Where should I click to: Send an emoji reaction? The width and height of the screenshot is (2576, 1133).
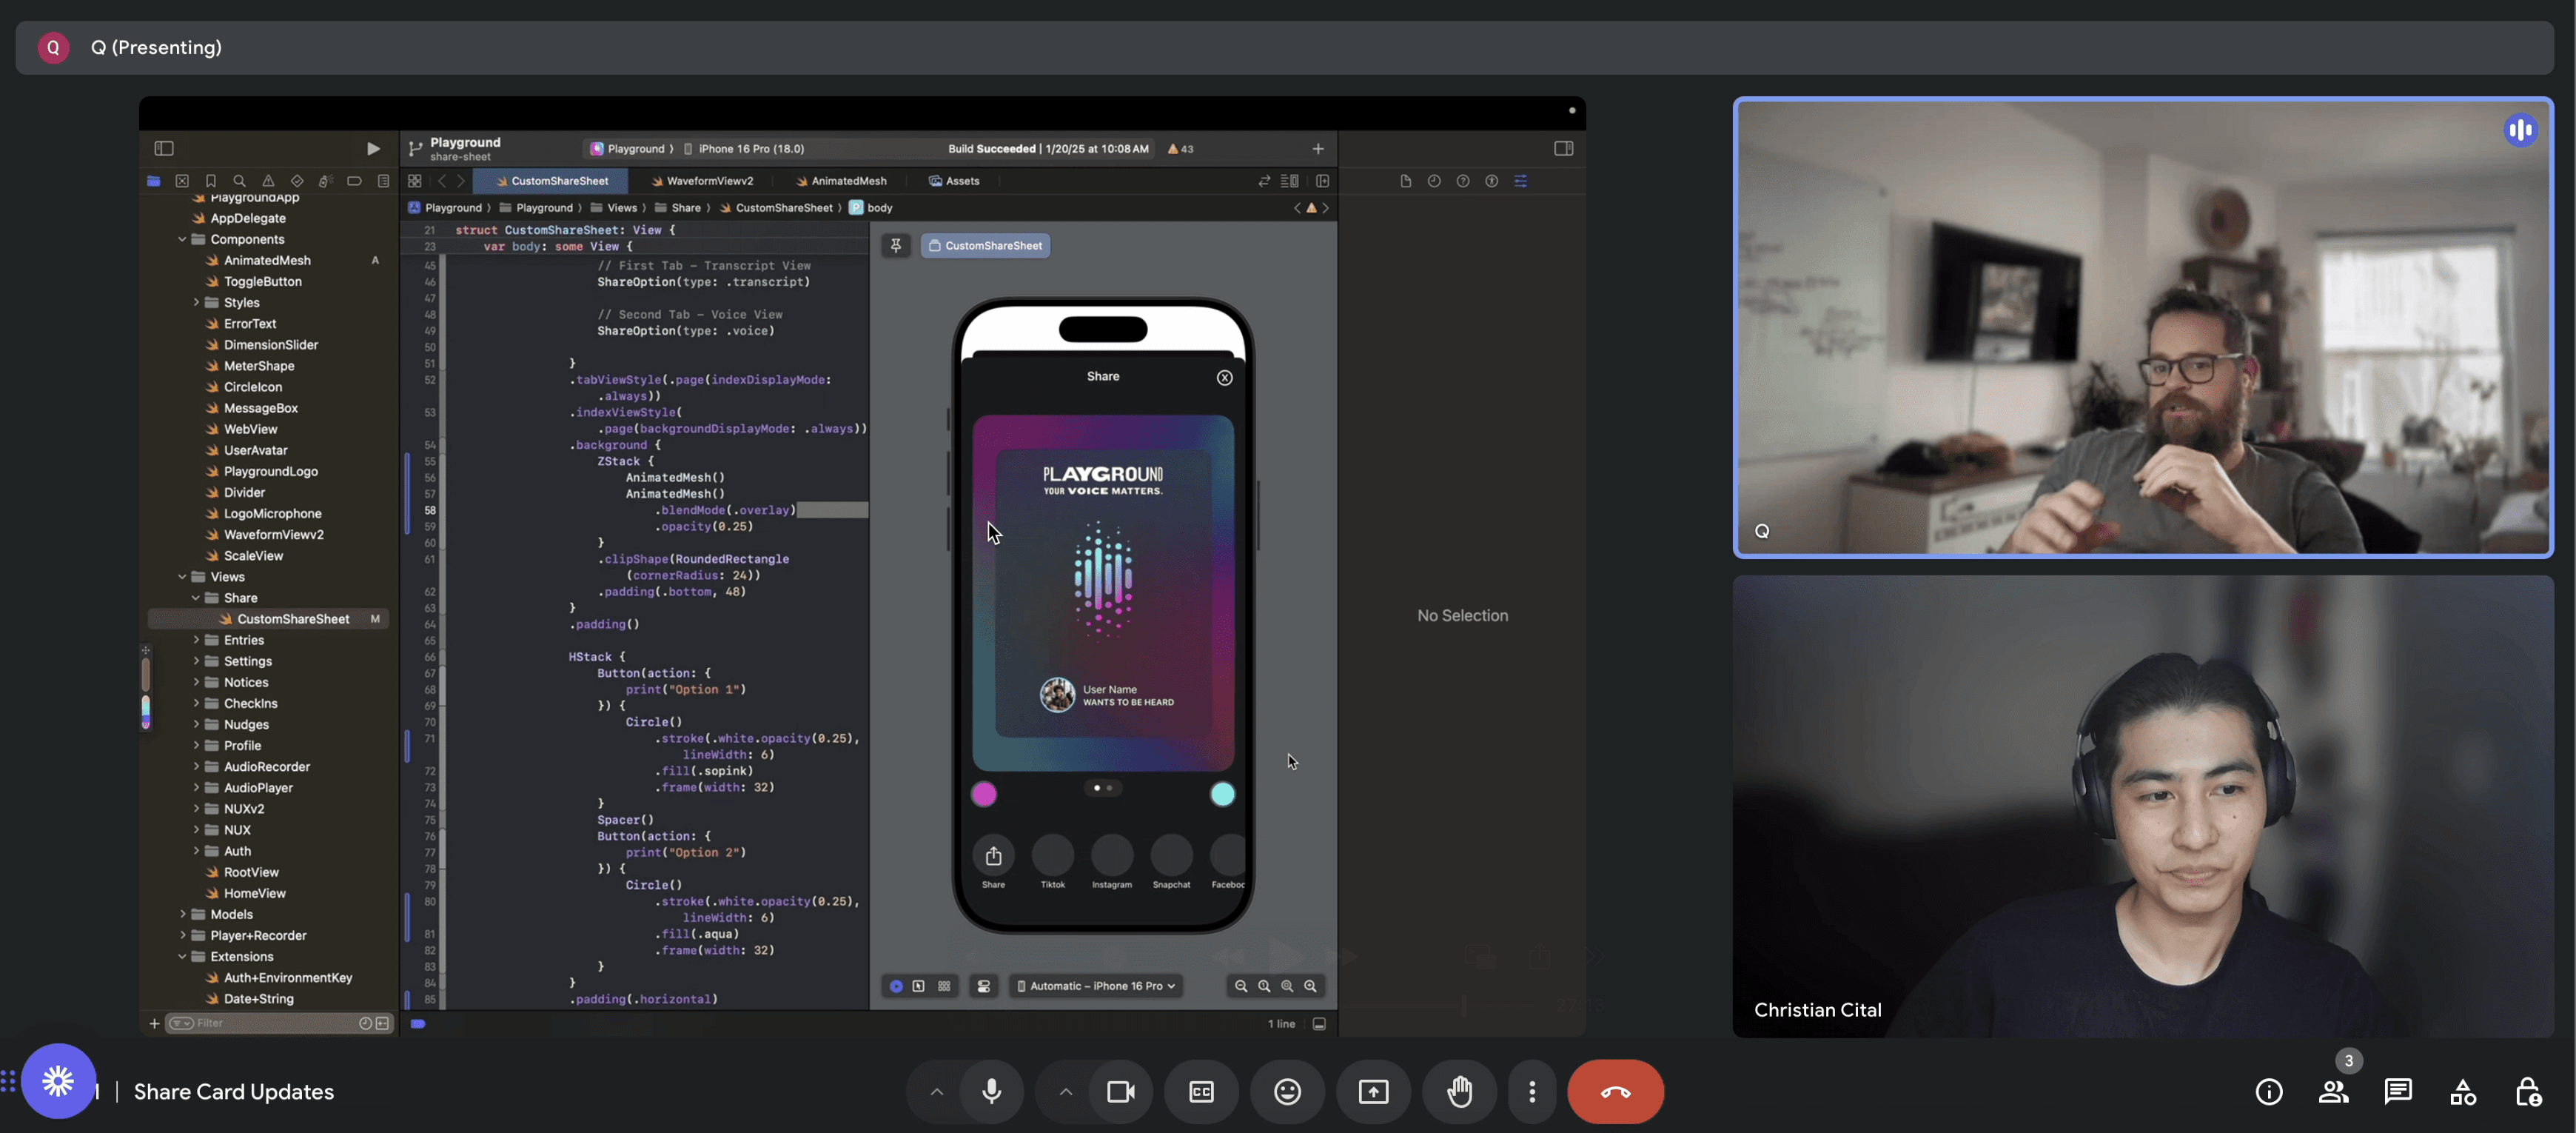pos(1288,1091)
